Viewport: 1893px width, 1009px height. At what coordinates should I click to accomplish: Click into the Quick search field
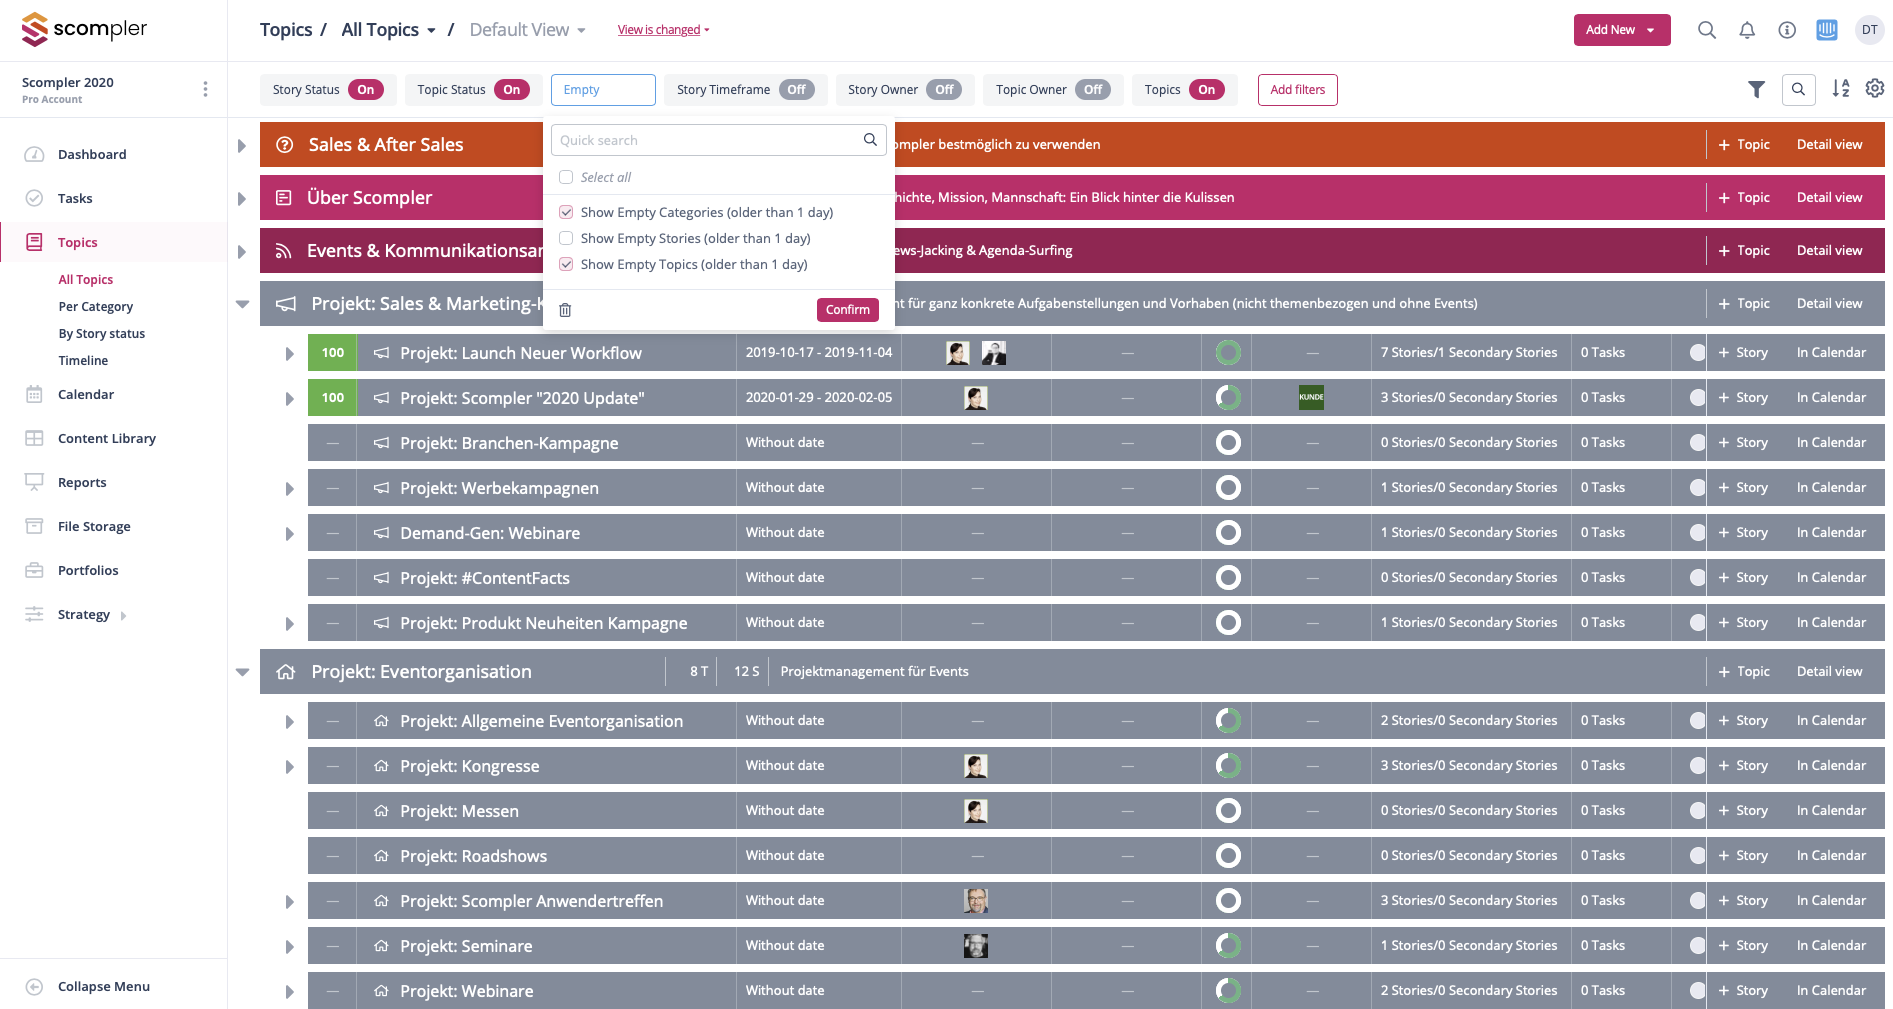[x=708, y=141]
